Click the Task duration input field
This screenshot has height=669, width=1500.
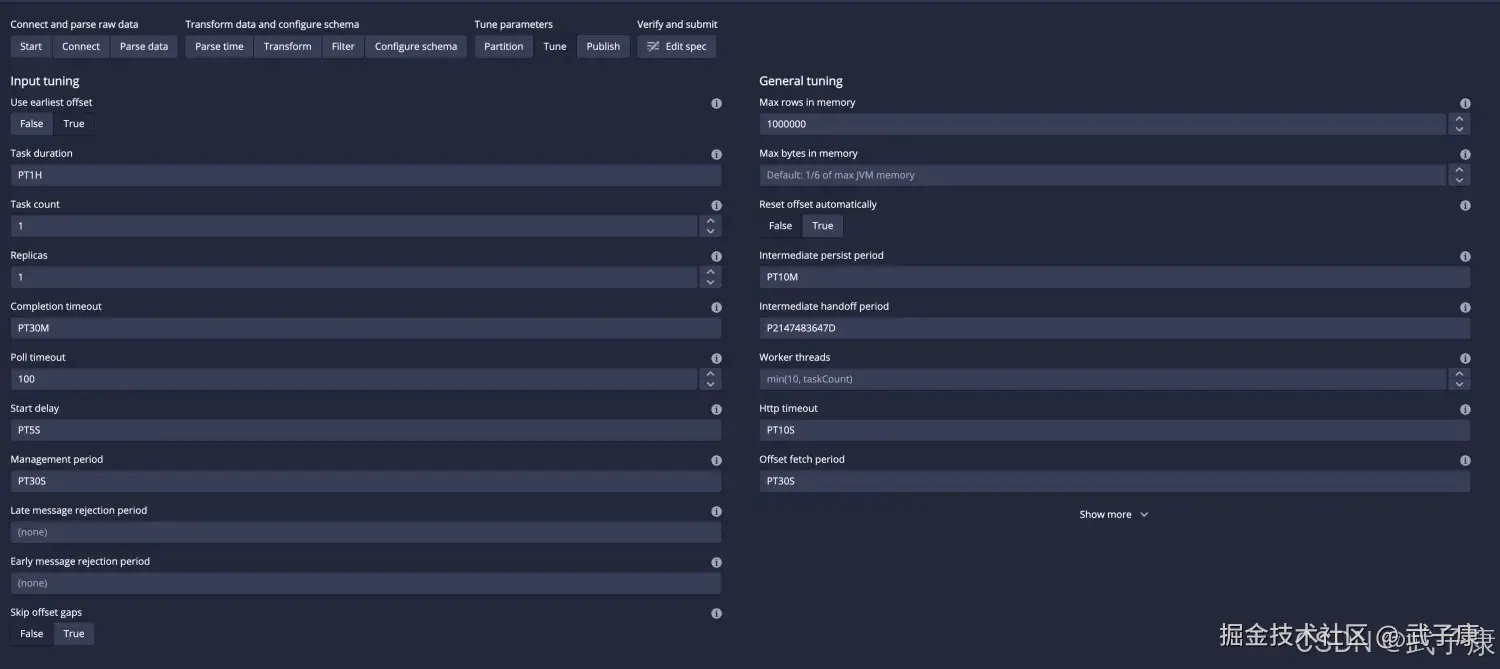point(365,175)
